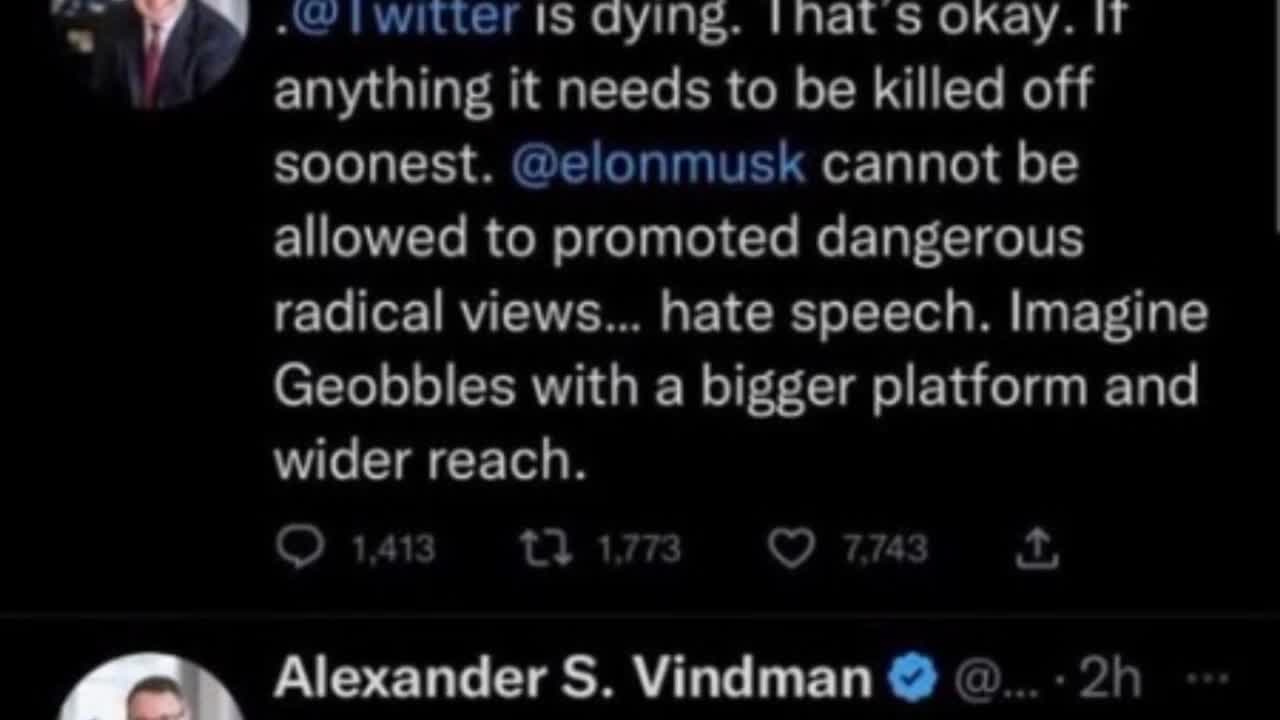Open the @elonmusk mention link
The width and height of the screenshot is (1280, 720).
pyautogui.click(x=658, y=164)
